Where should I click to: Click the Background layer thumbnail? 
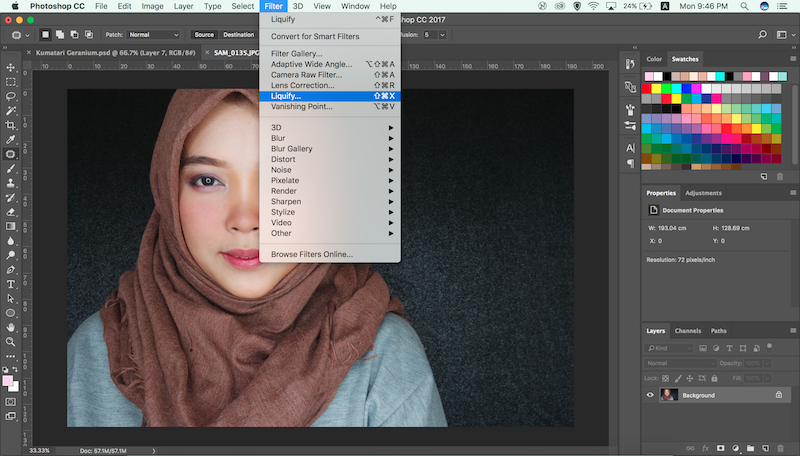(668, 395)
